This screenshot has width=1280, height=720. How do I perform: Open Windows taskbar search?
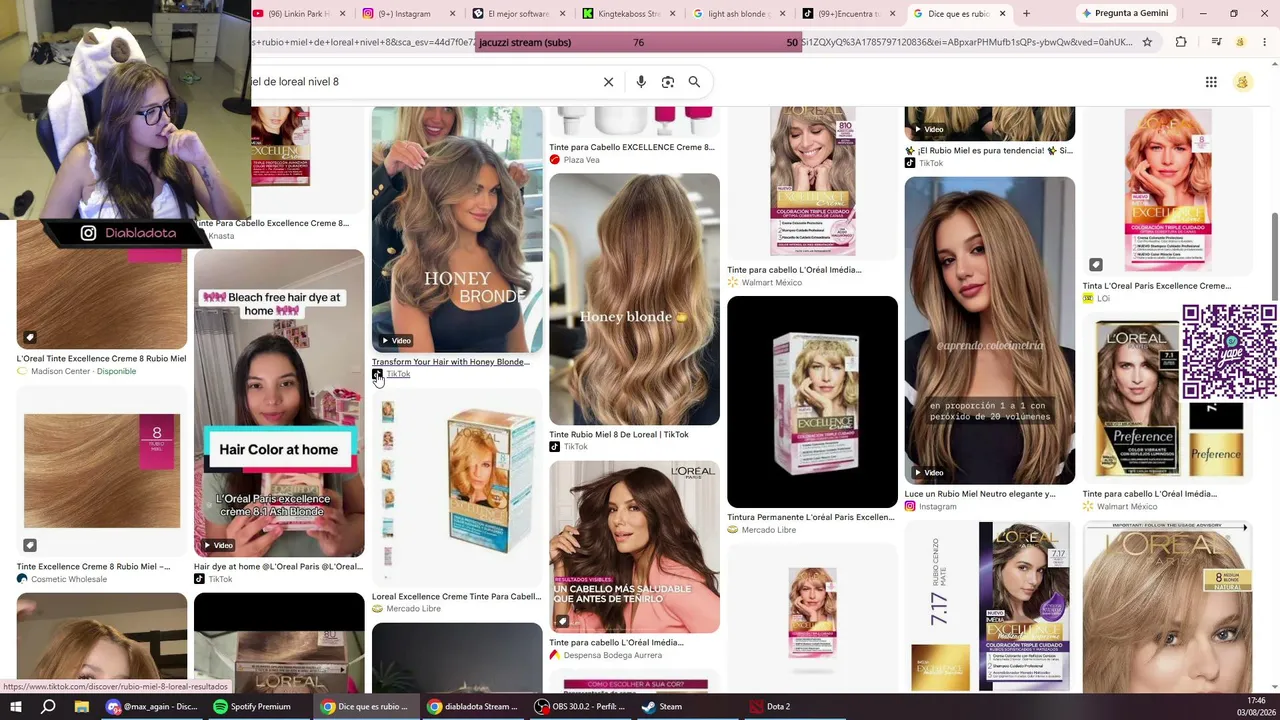pyautogui.click(x=48, y=706)
